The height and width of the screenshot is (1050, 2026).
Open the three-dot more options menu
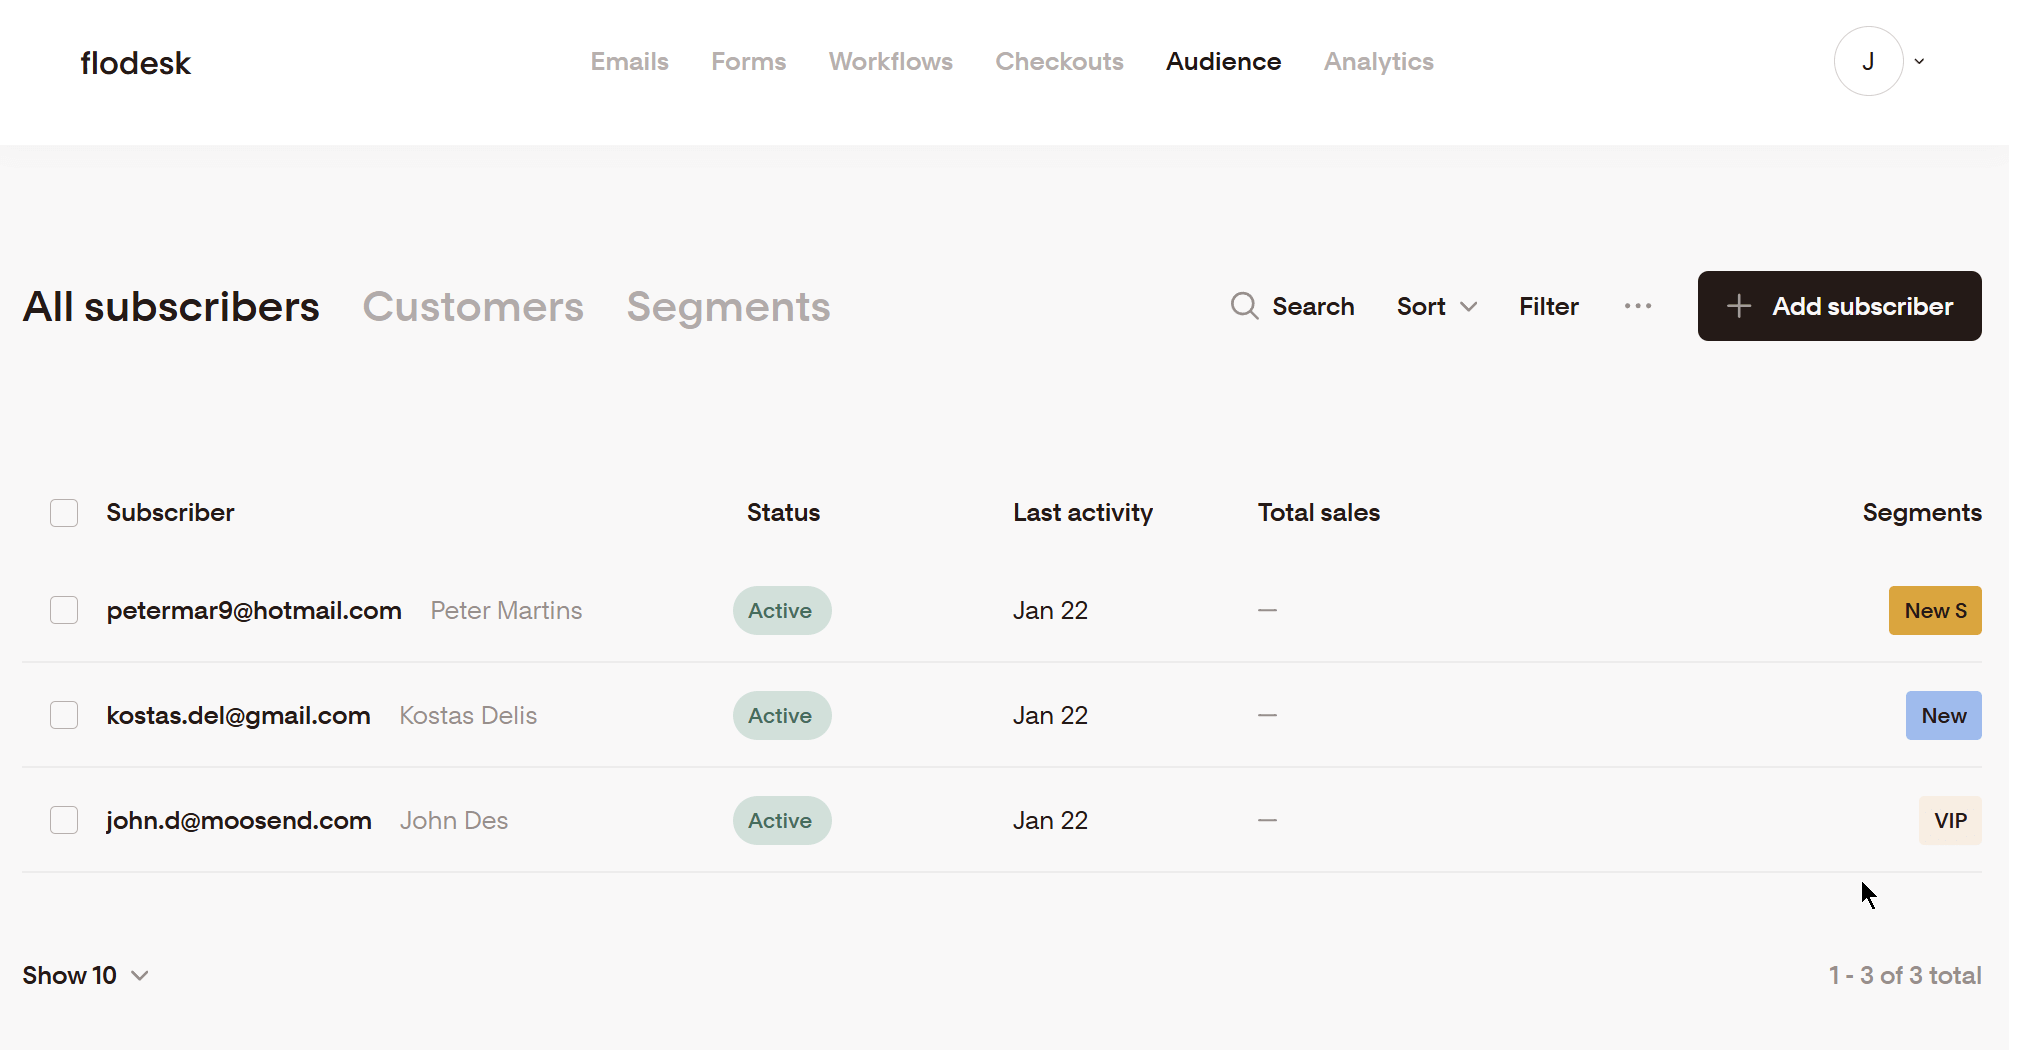click(1637, 306)
